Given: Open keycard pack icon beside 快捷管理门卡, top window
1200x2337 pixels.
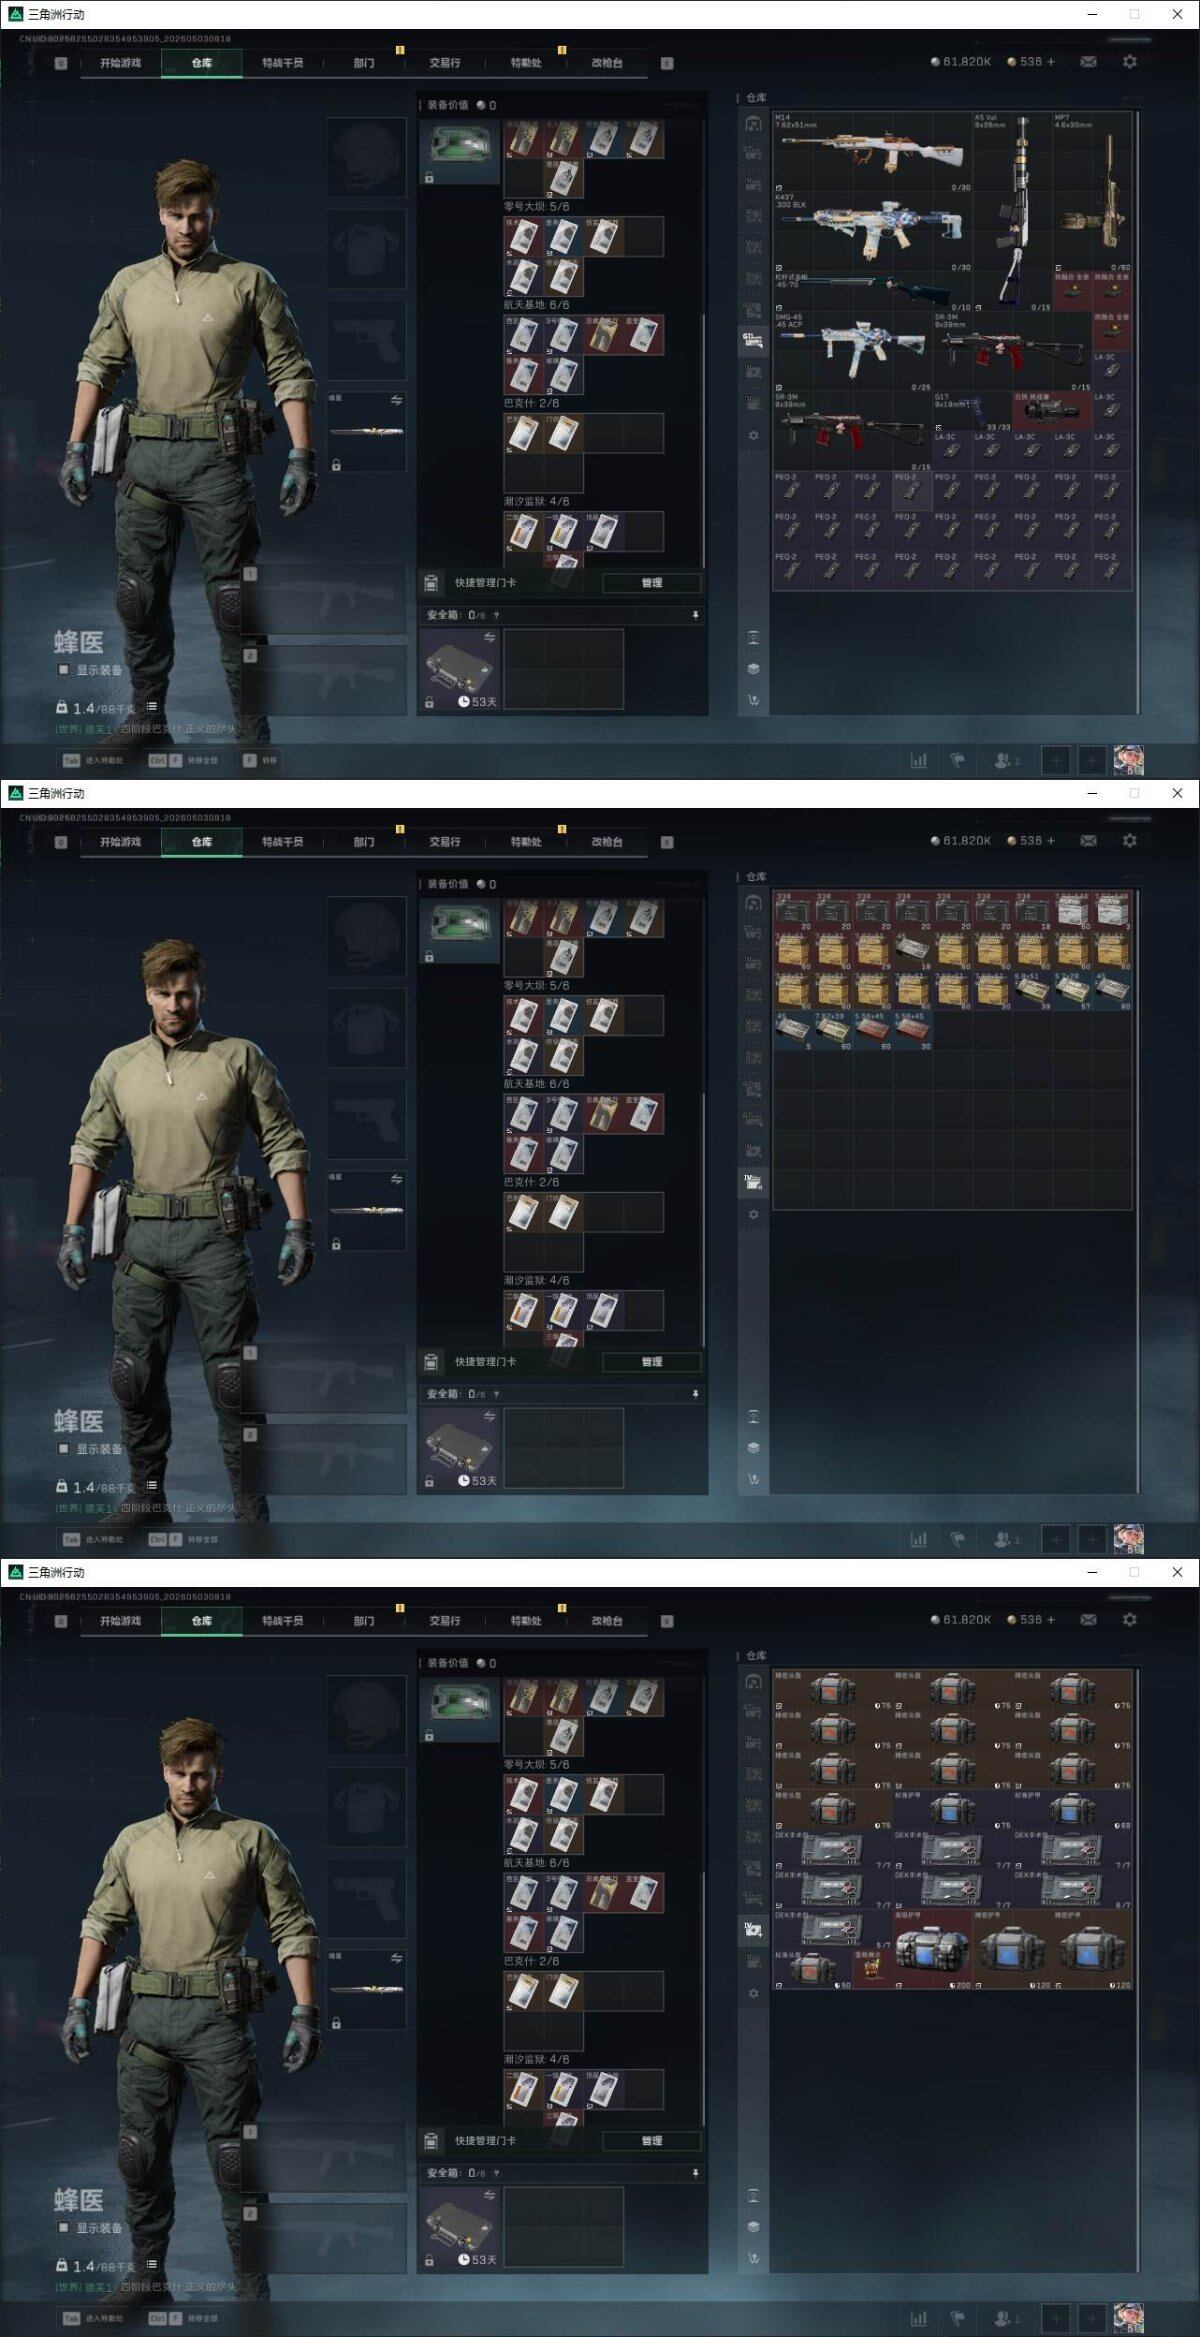Looking at the screenshot, I should tap(431, 582).
